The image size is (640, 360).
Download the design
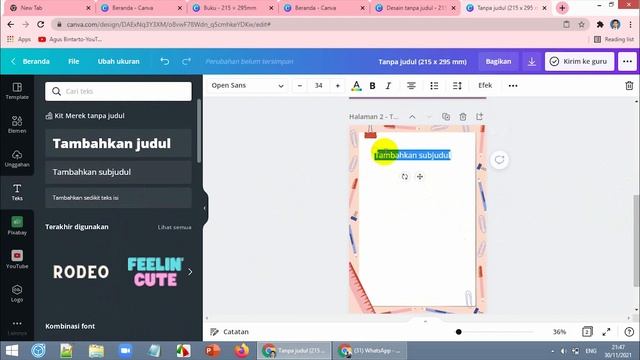pos(531,62)
